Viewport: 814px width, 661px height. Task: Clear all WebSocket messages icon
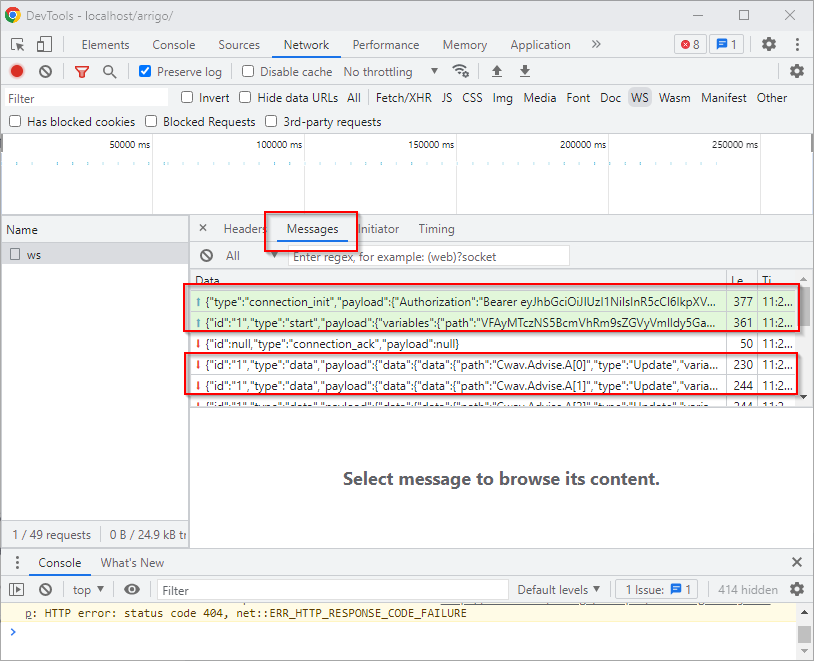tap(207, 255)
